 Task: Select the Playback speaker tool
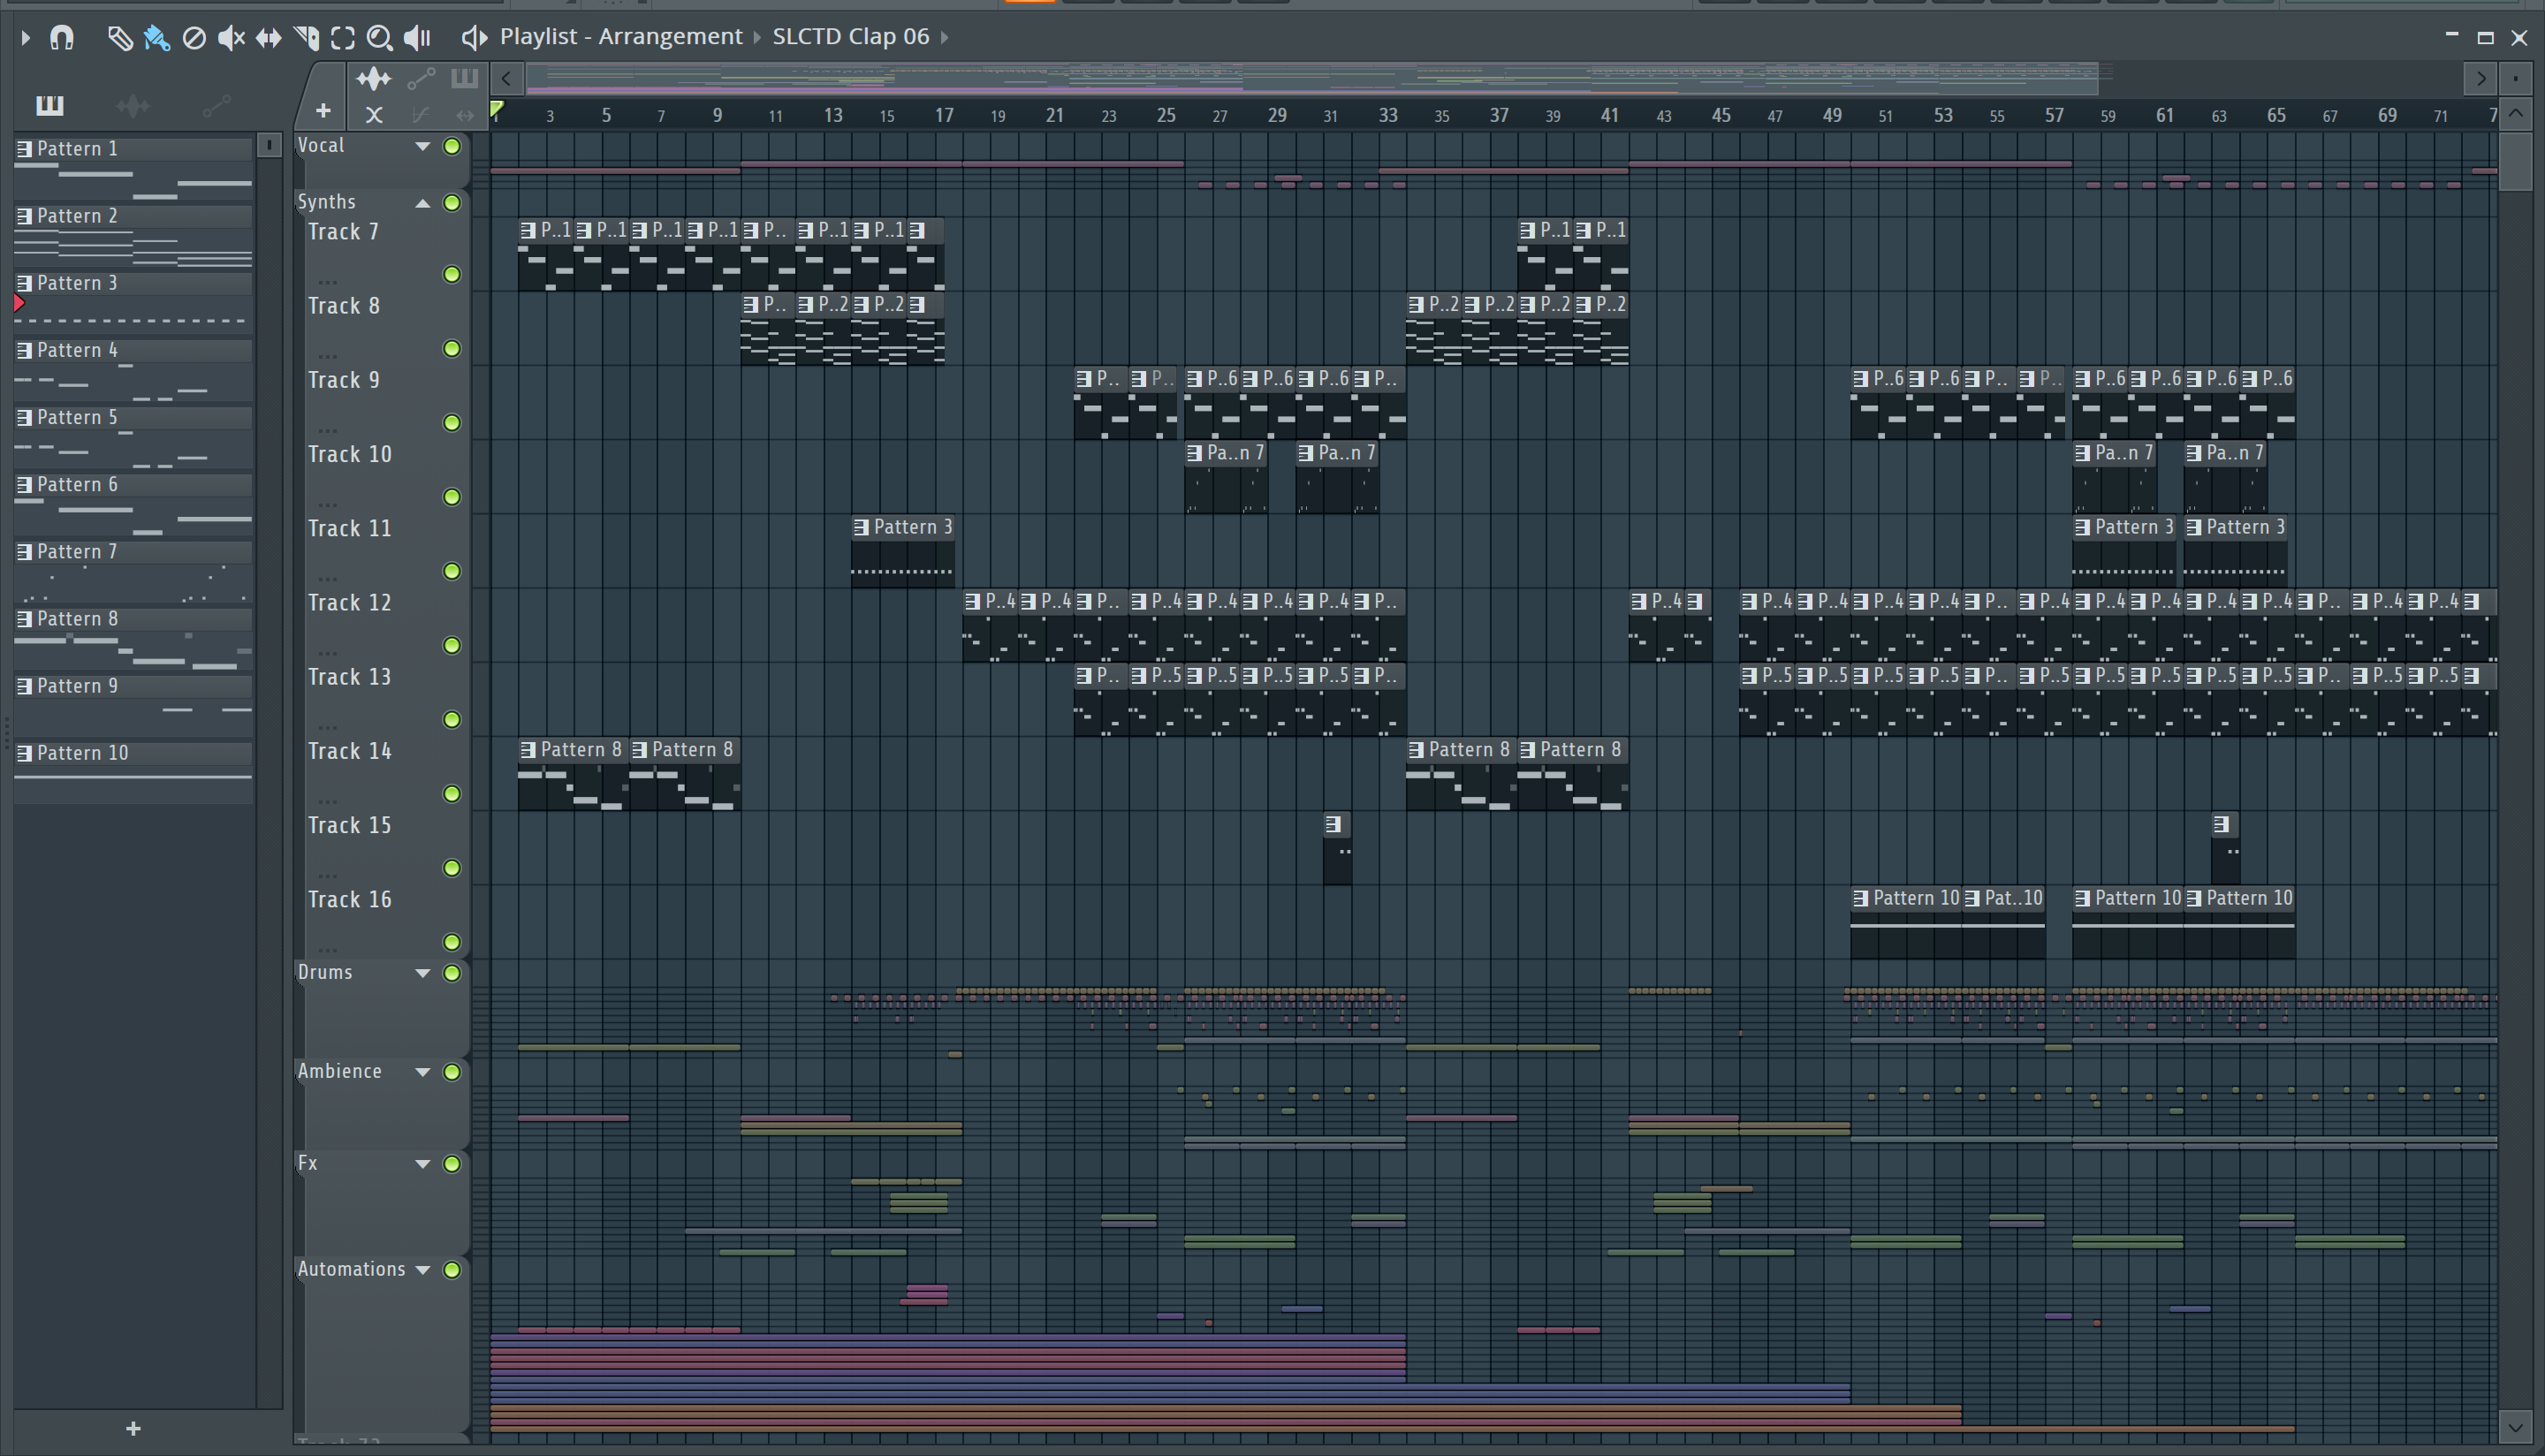417,38
